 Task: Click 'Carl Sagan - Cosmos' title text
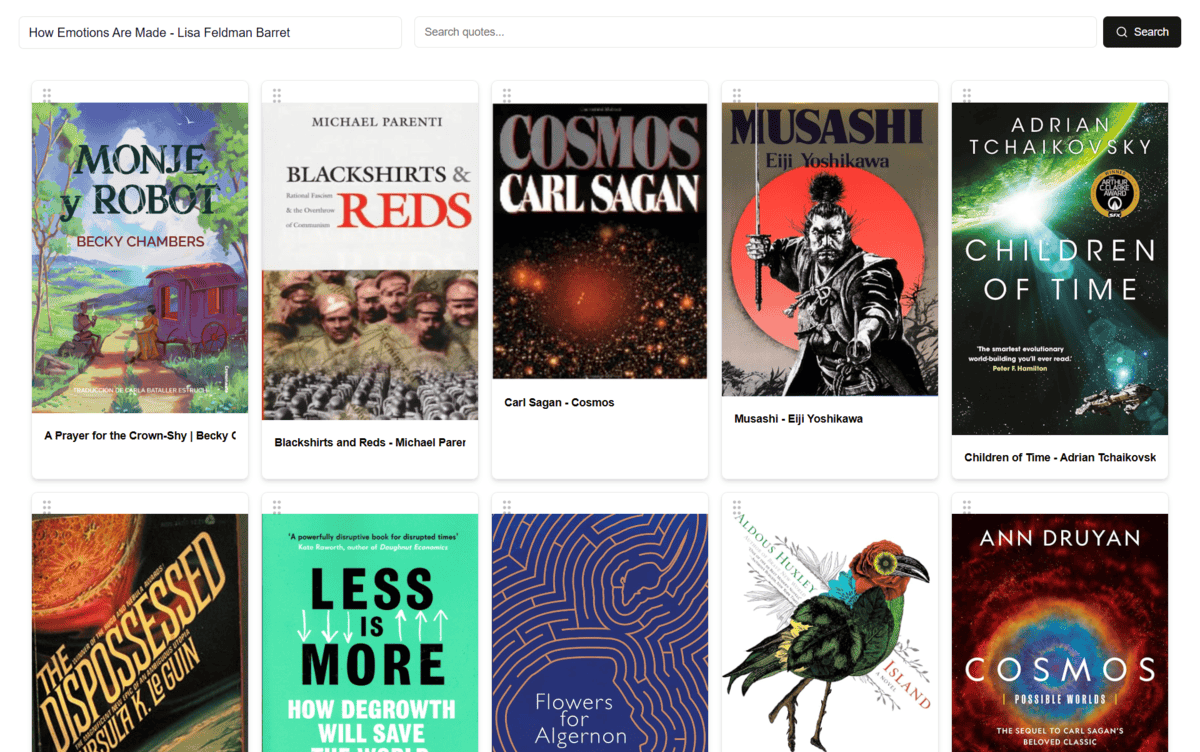tap(559, 402)
